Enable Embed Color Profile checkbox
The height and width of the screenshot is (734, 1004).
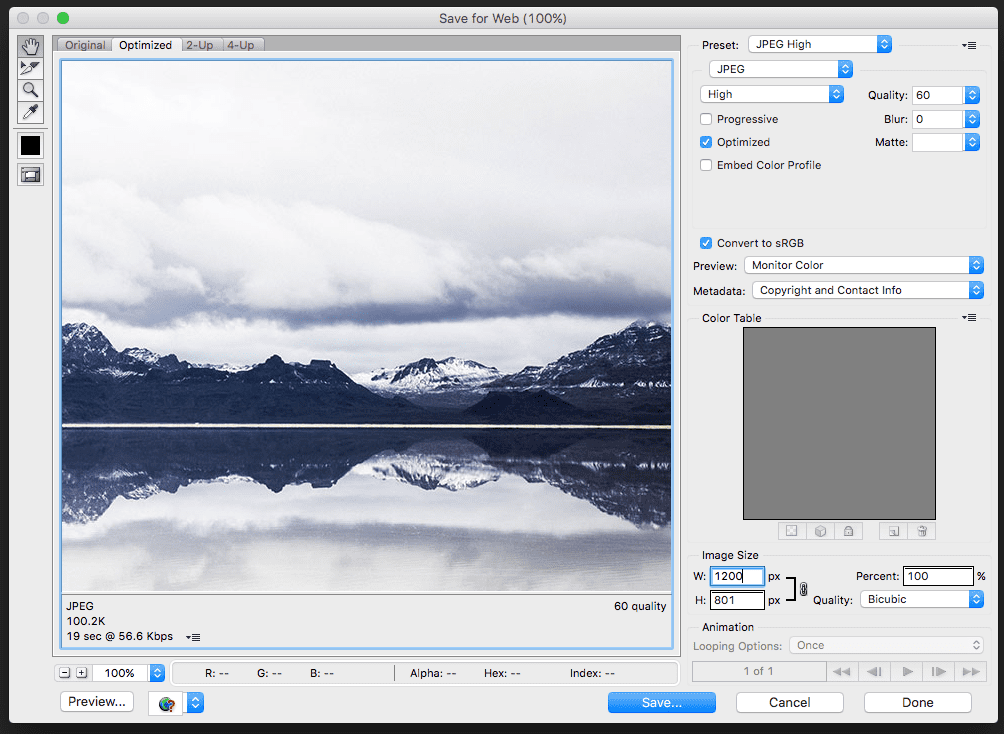[706, 165]
